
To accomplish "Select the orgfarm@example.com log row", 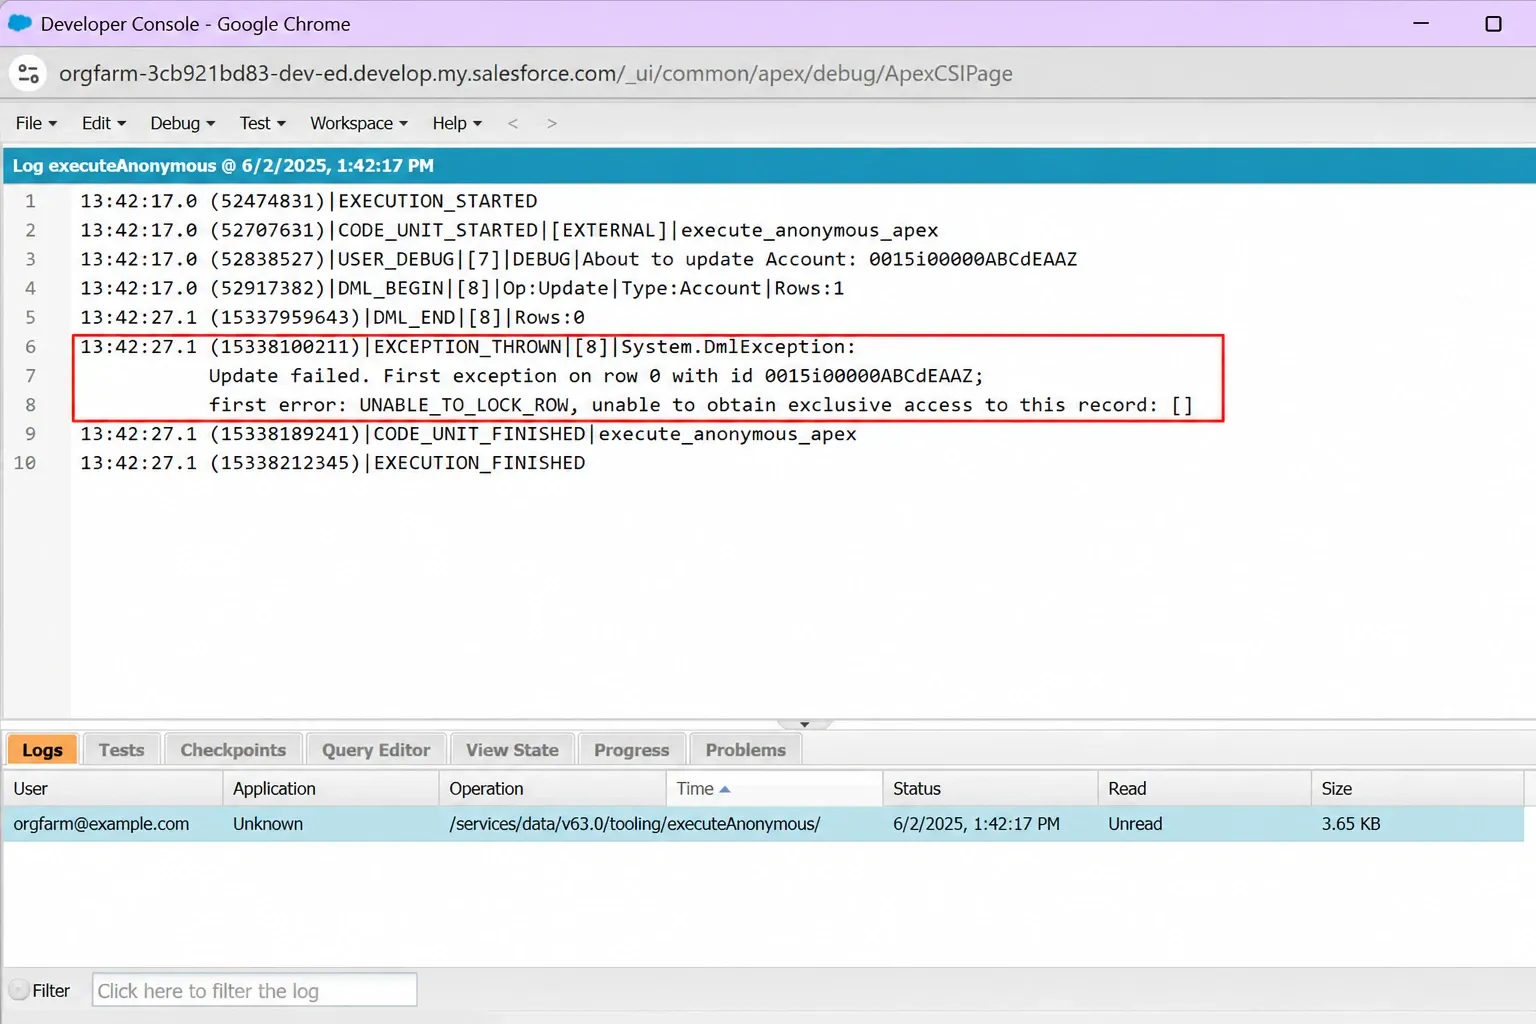I will pos(764,824).
